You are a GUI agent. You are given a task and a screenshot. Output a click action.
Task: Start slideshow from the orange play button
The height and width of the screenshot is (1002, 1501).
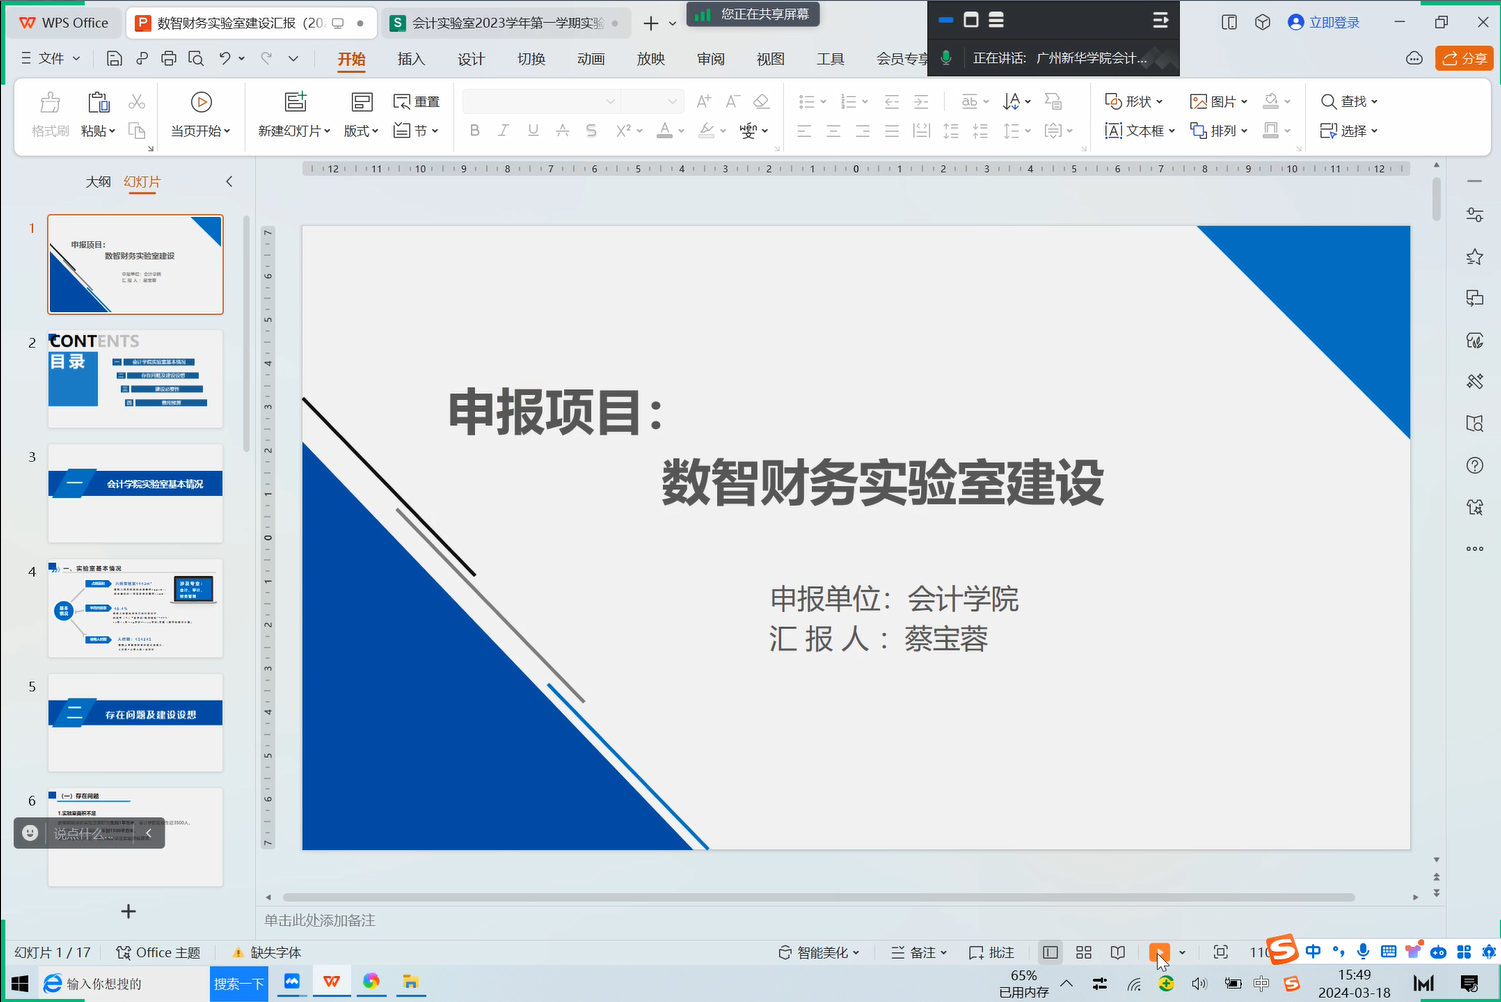coord(1158,952)
